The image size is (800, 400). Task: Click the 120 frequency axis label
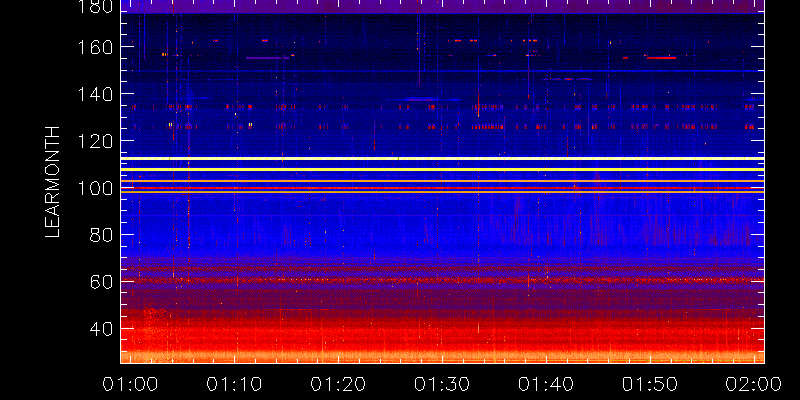95,141
